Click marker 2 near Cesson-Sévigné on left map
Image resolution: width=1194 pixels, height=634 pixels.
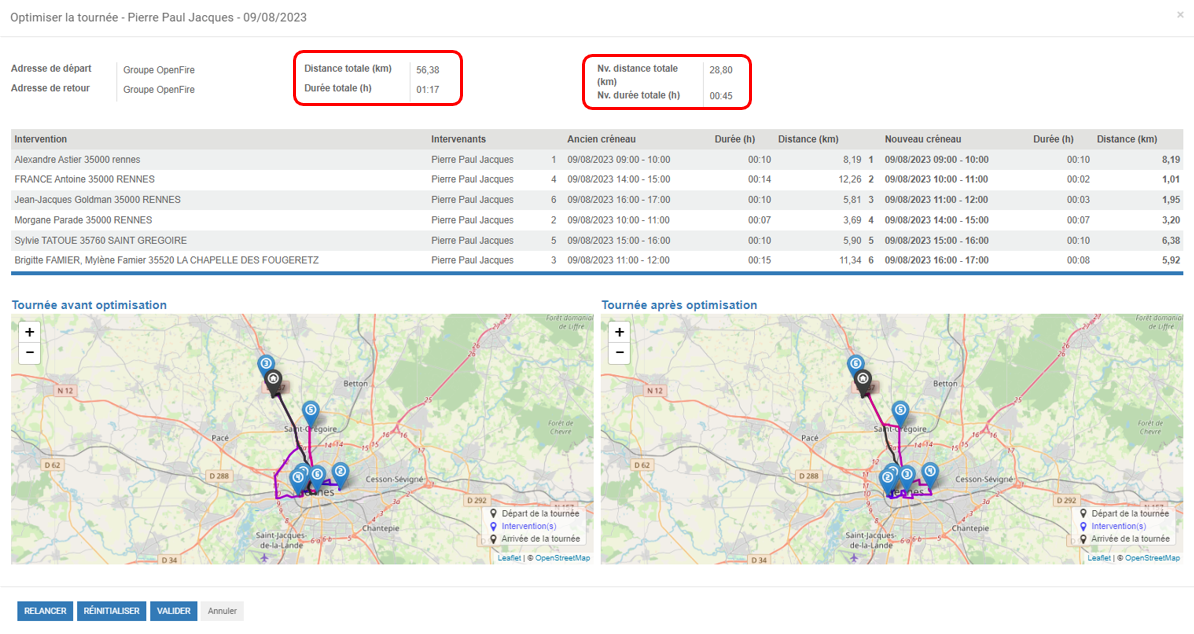[x=340, y=474]
